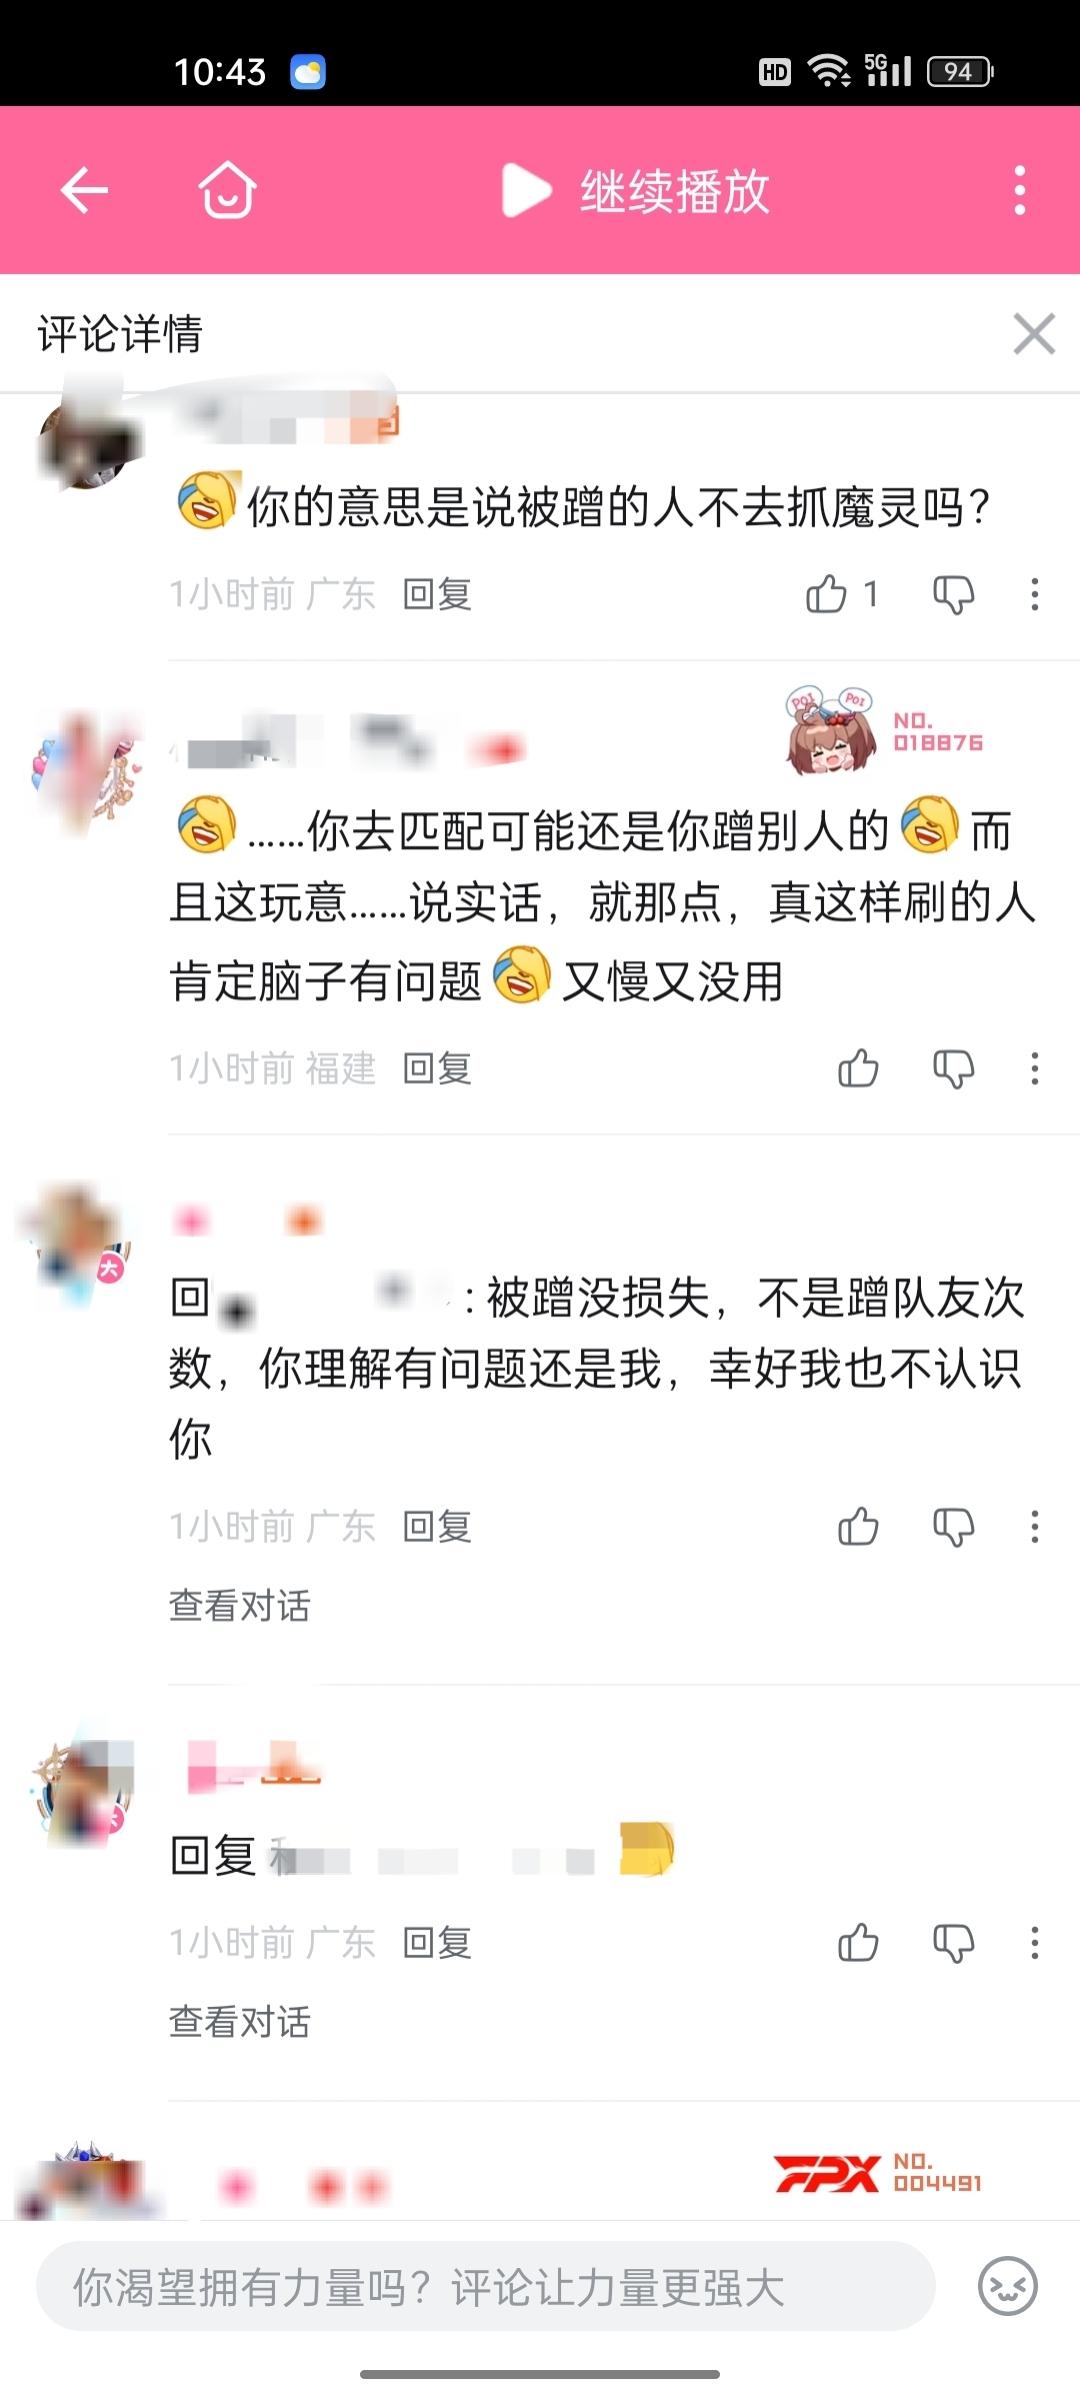Open the emoji picker beside input
The image size is (1080, 2400).
pyautogui.click(x=1007, y=2286)
